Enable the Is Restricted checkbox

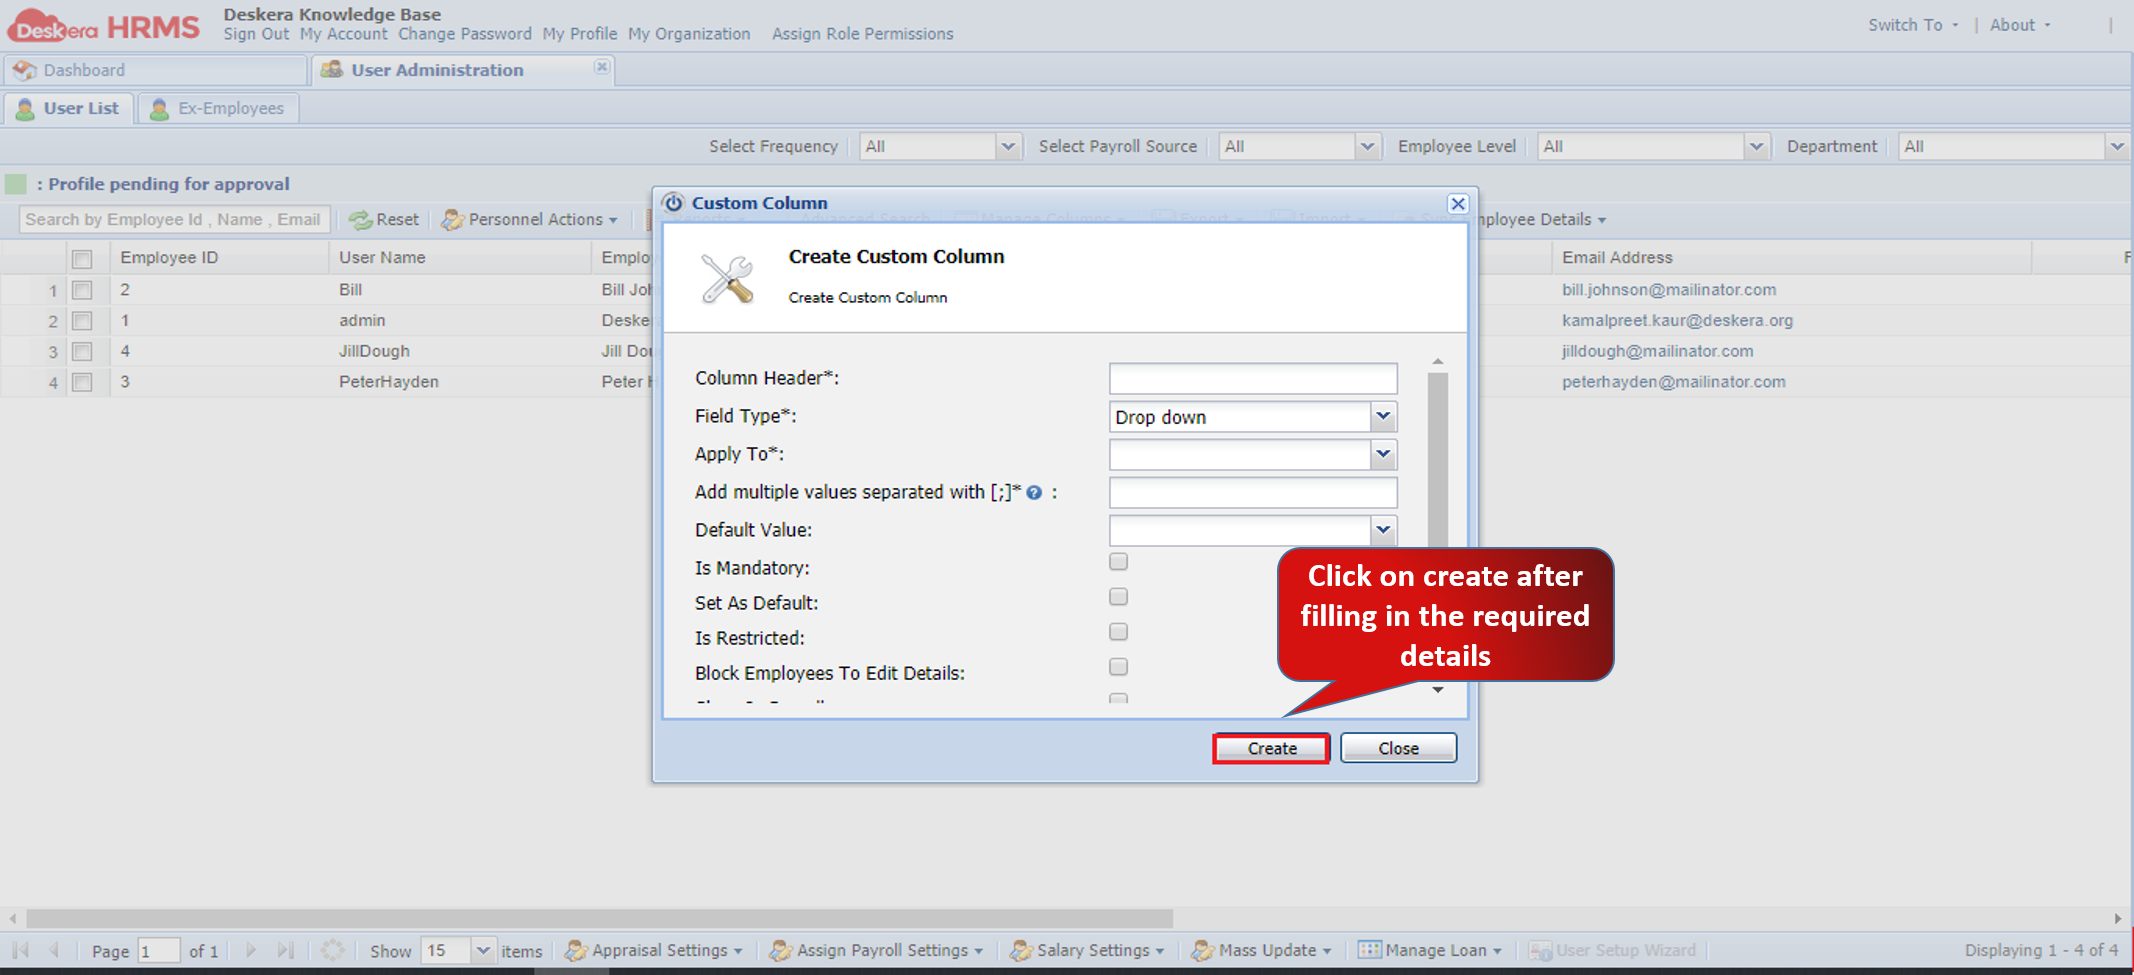point(1118,632)
